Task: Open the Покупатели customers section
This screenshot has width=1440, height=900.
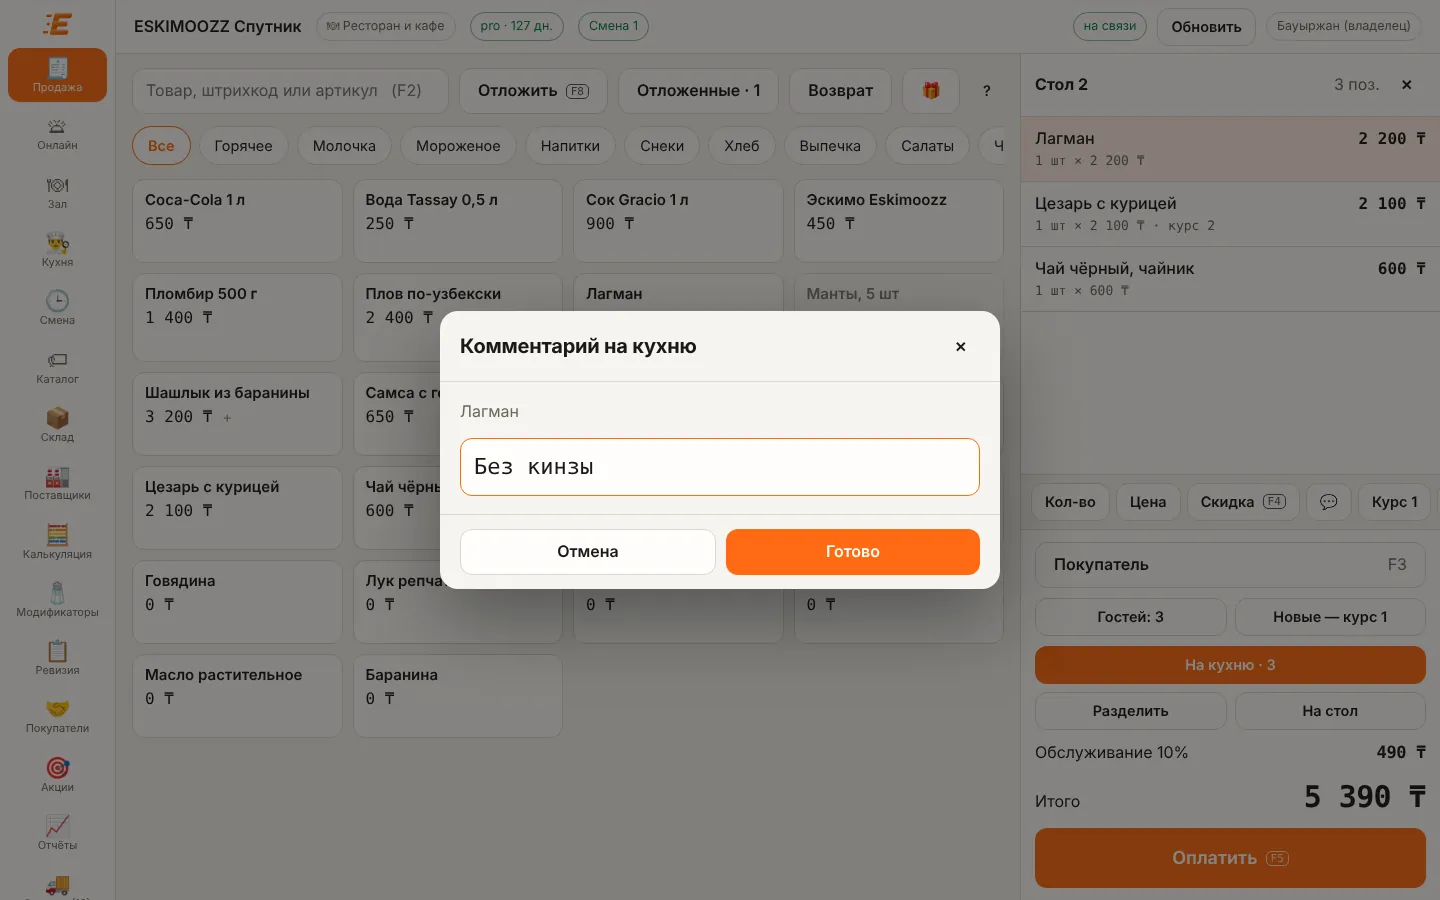Action: tap(57, 717)
